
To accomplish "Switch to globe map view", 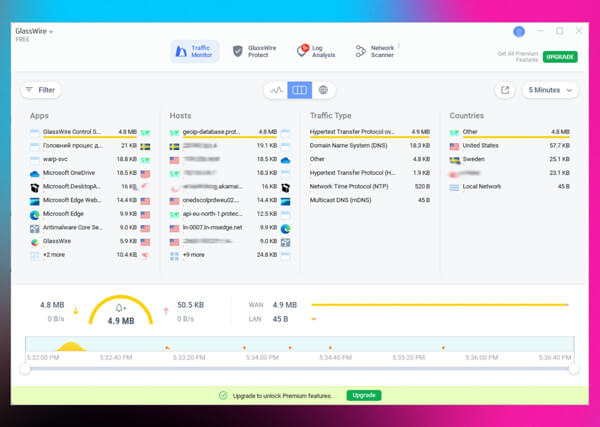I will click(323, 90).
